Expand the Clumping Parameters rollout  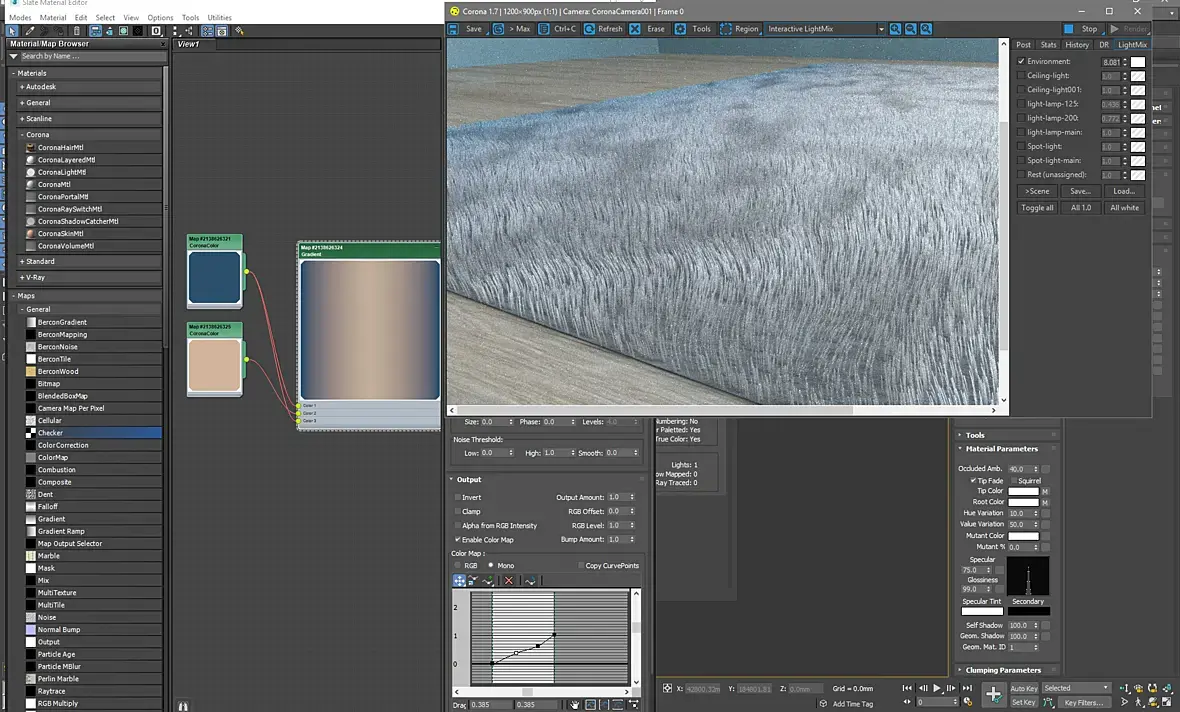pyautogui.click(x=1004, y=670)
